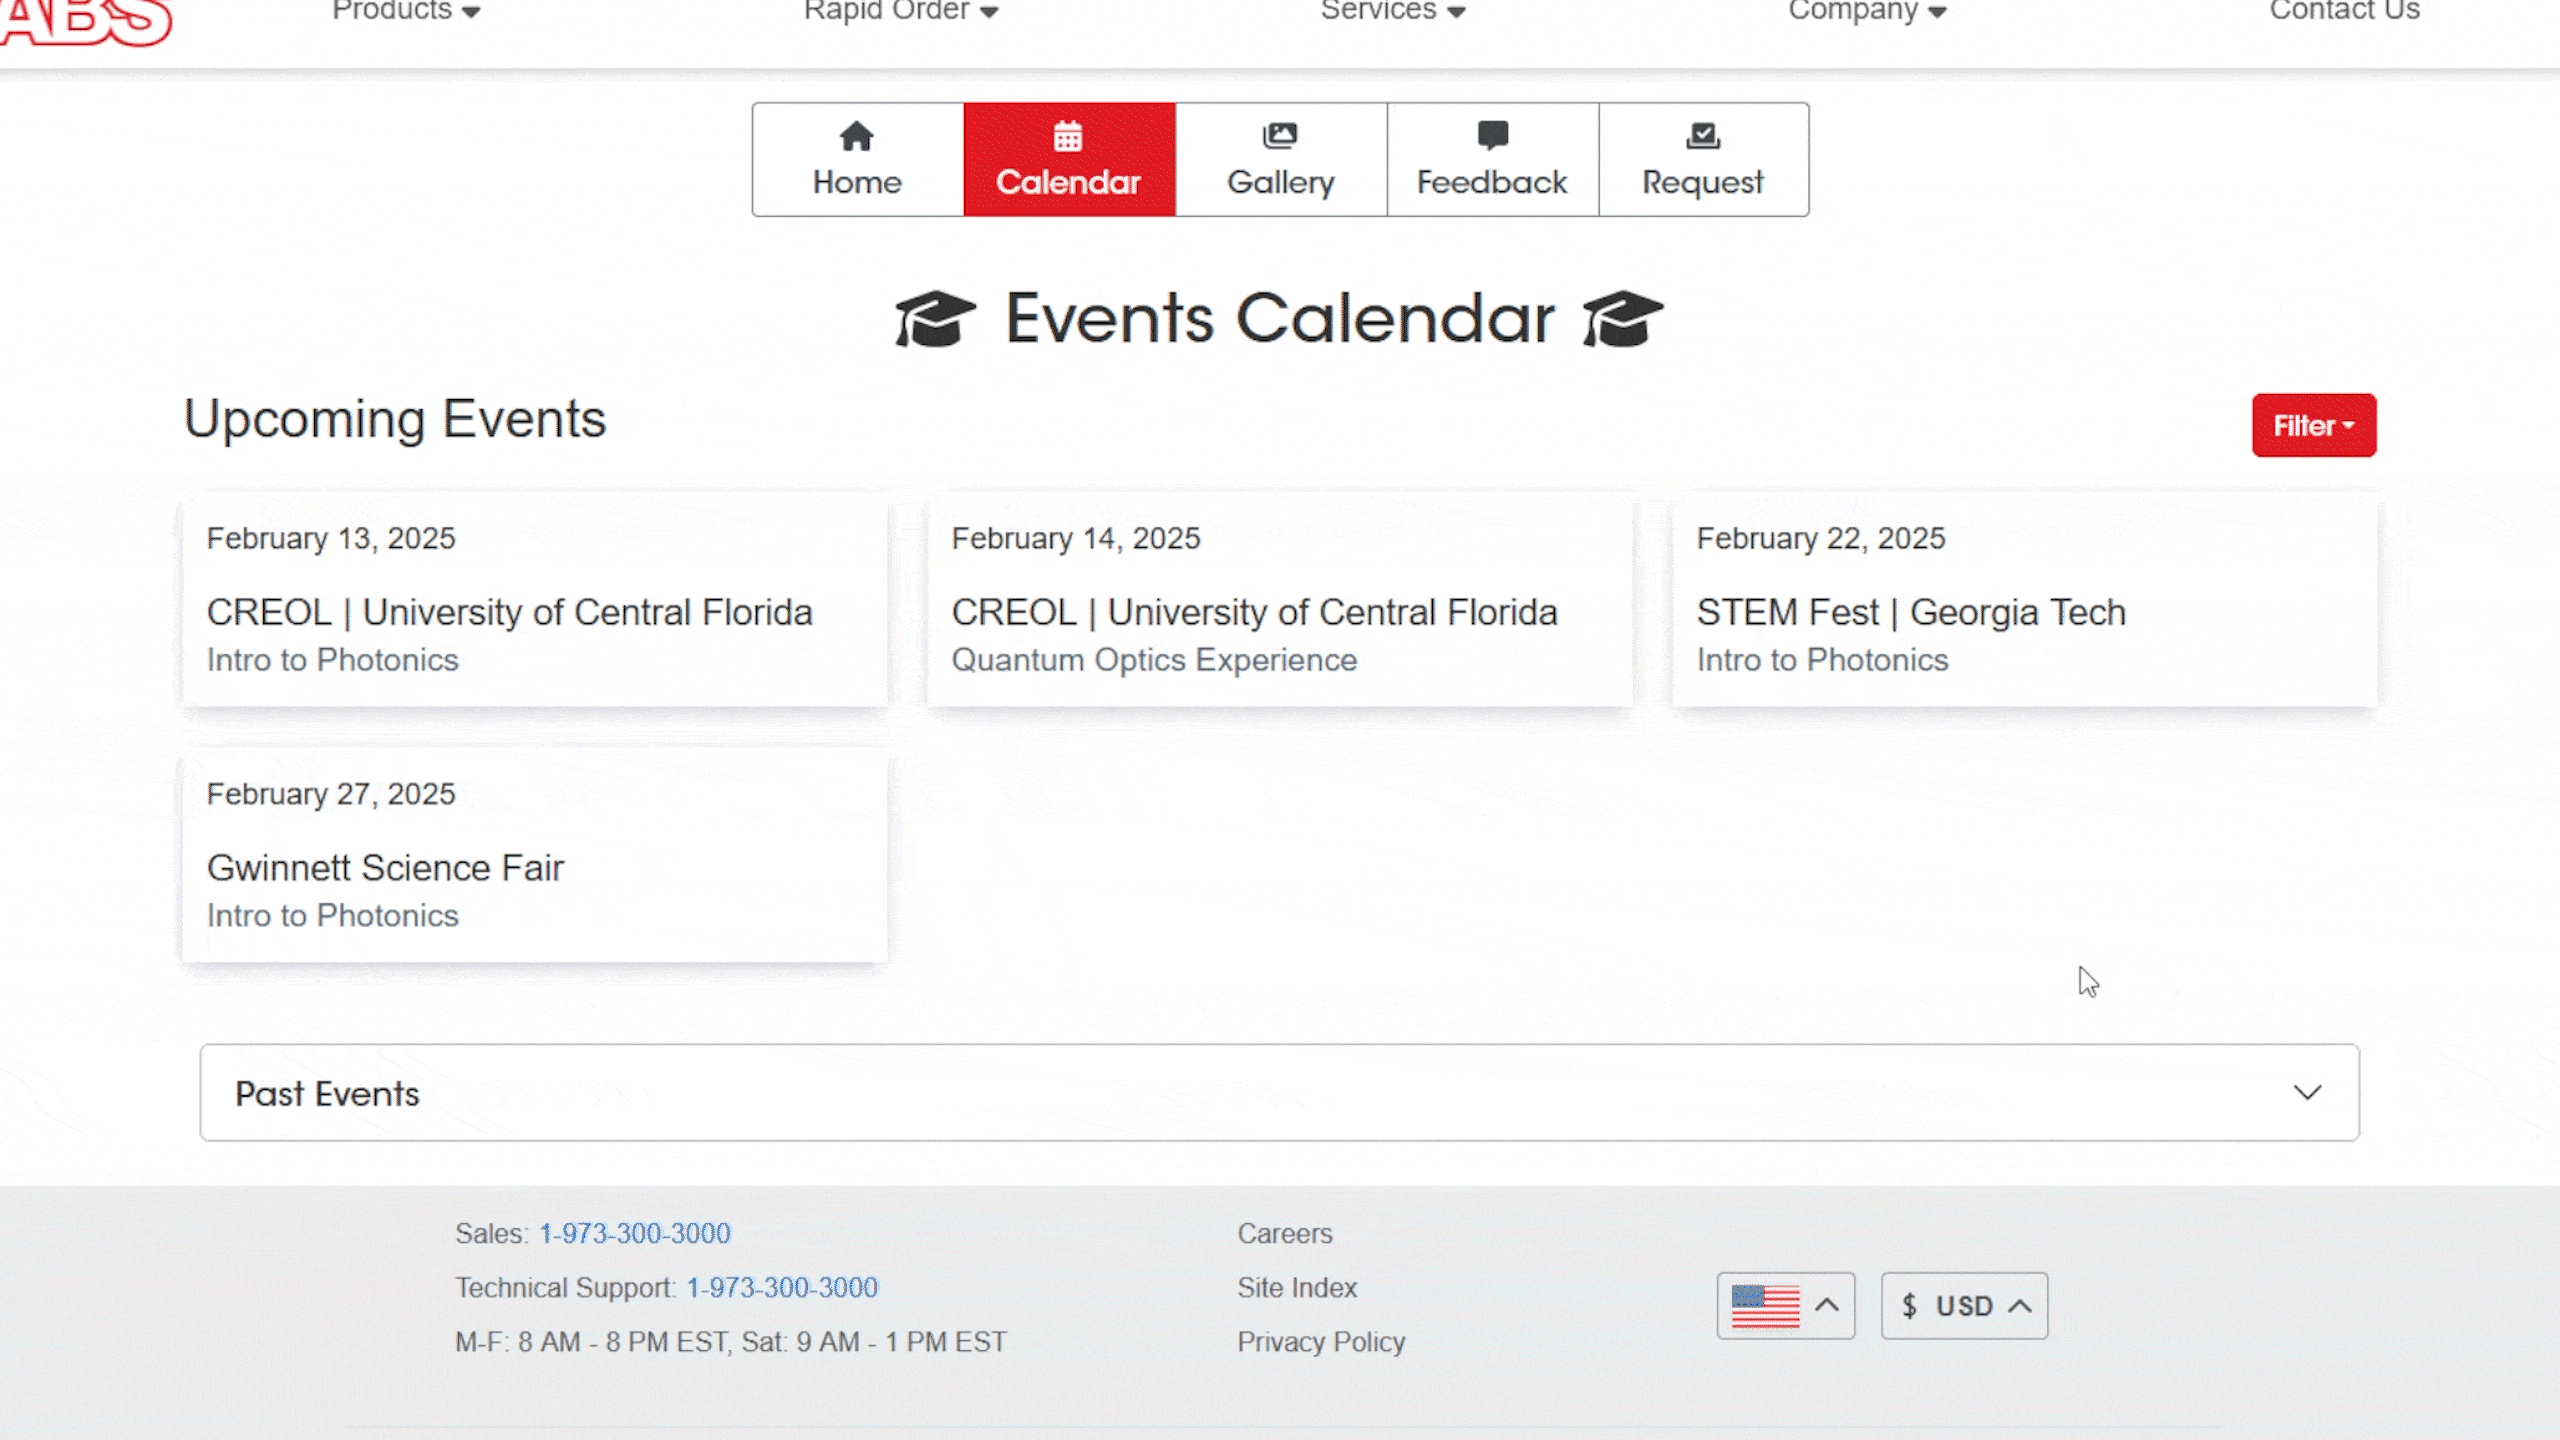Click the US flag icon in the footer

(x=1765, y=1306)
